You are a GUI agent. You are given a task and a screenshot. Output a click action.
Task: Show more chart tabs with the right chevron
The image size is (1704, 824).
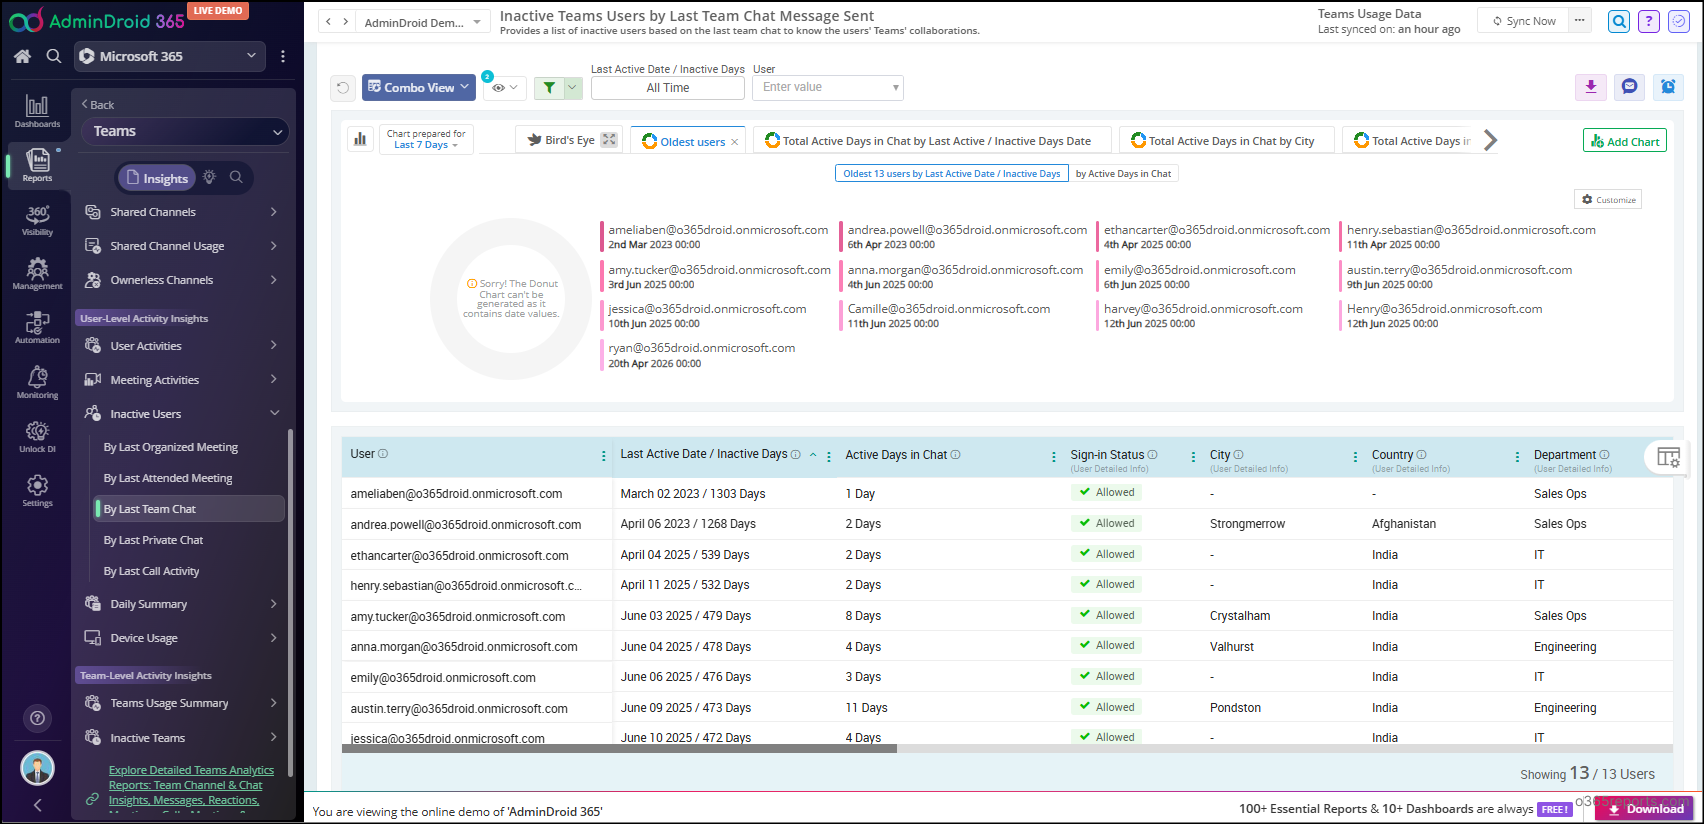pos(1491,140)
